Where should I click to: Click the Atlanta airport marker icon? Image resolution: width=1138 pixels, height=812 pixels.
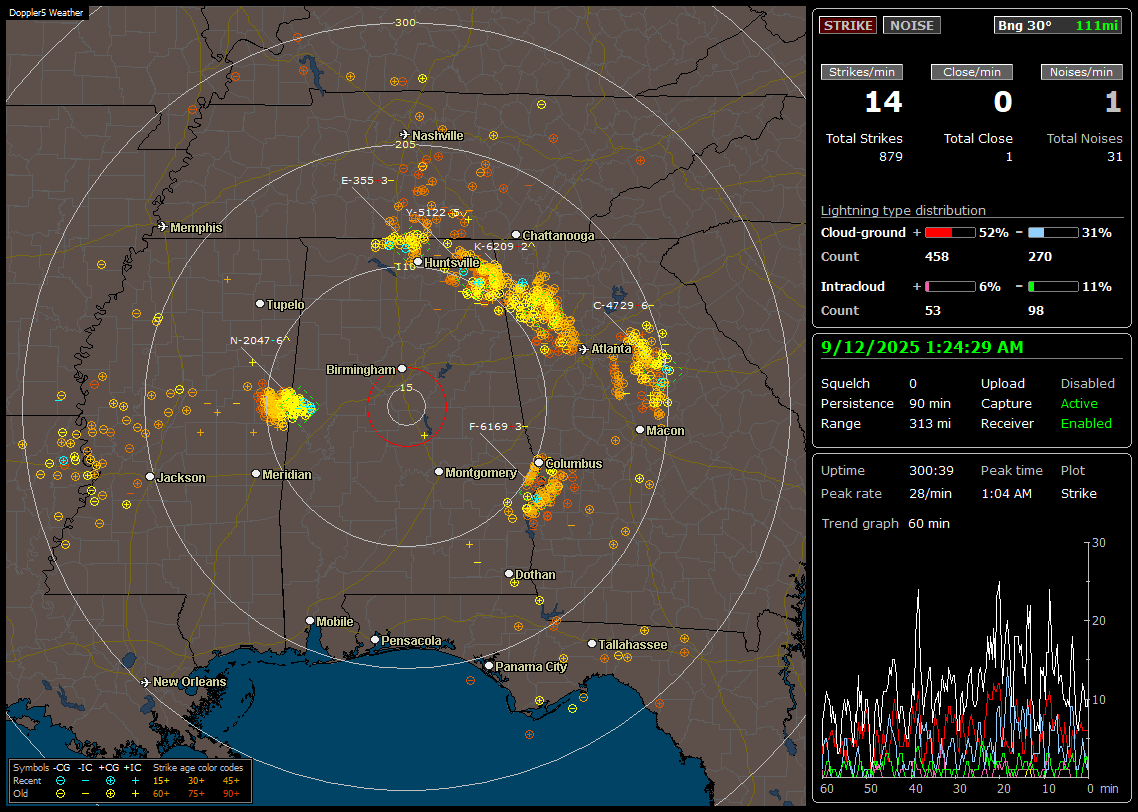[x=584, y=349]
